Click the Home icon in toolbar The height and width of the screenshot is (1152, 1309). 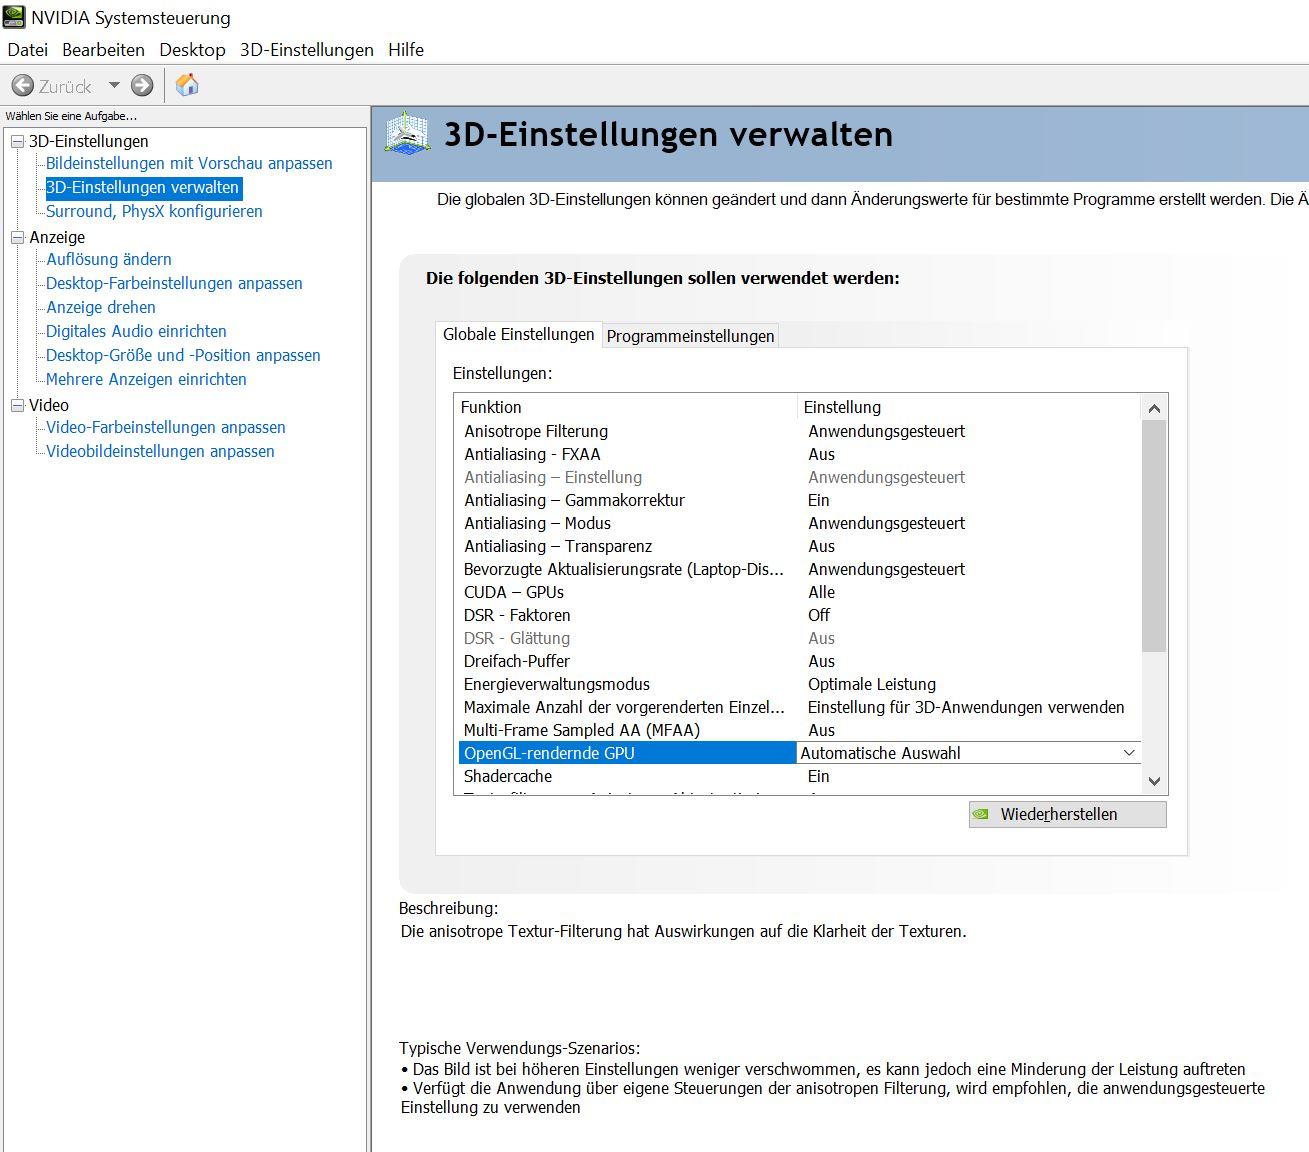[187, 86]
